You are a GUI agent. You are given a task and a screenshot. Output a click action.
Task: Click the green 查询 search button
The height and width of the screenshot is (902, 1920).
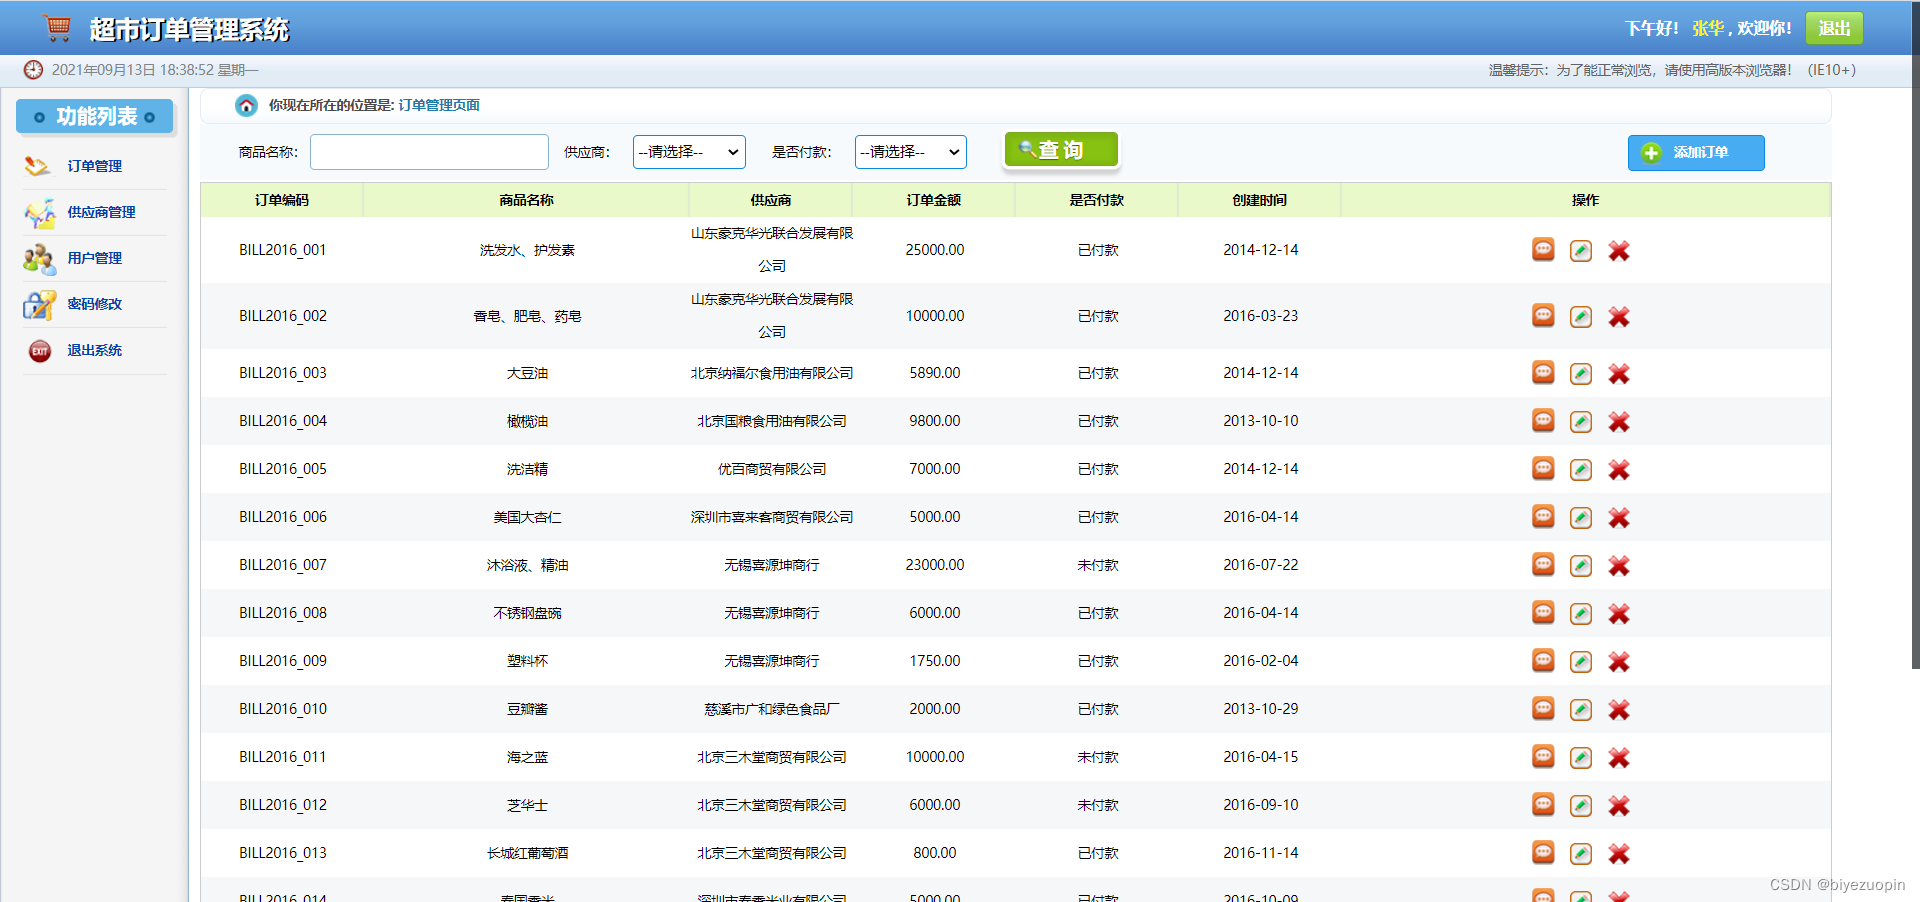(1061, 149)
